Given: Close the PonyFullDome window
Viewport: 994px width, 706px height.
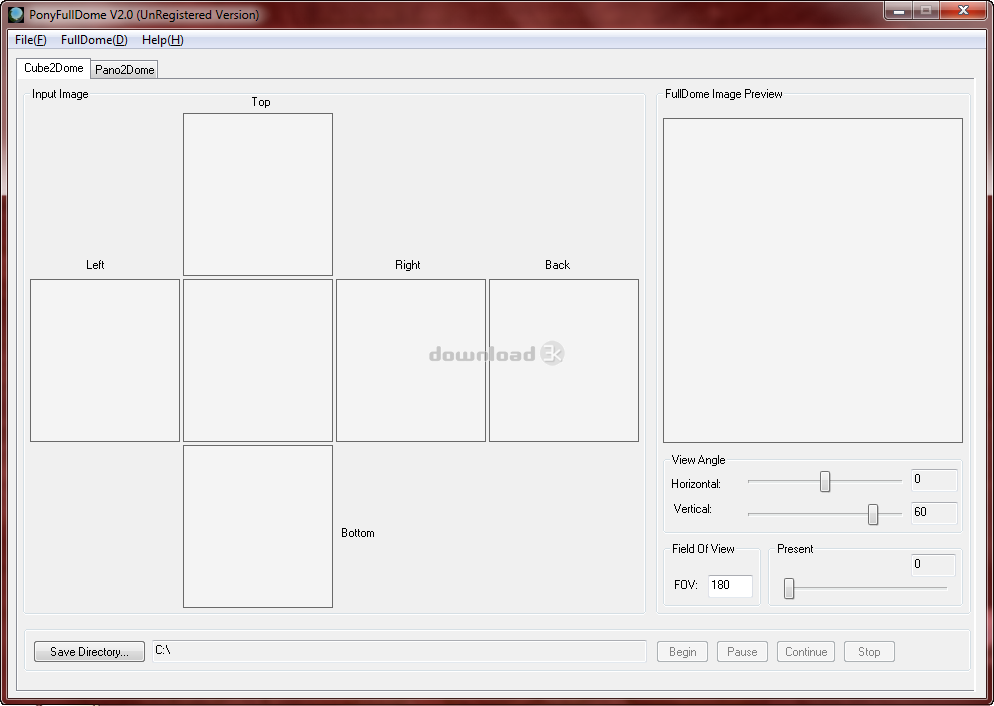Looking at the screenshot, I should tap(964, 11).
